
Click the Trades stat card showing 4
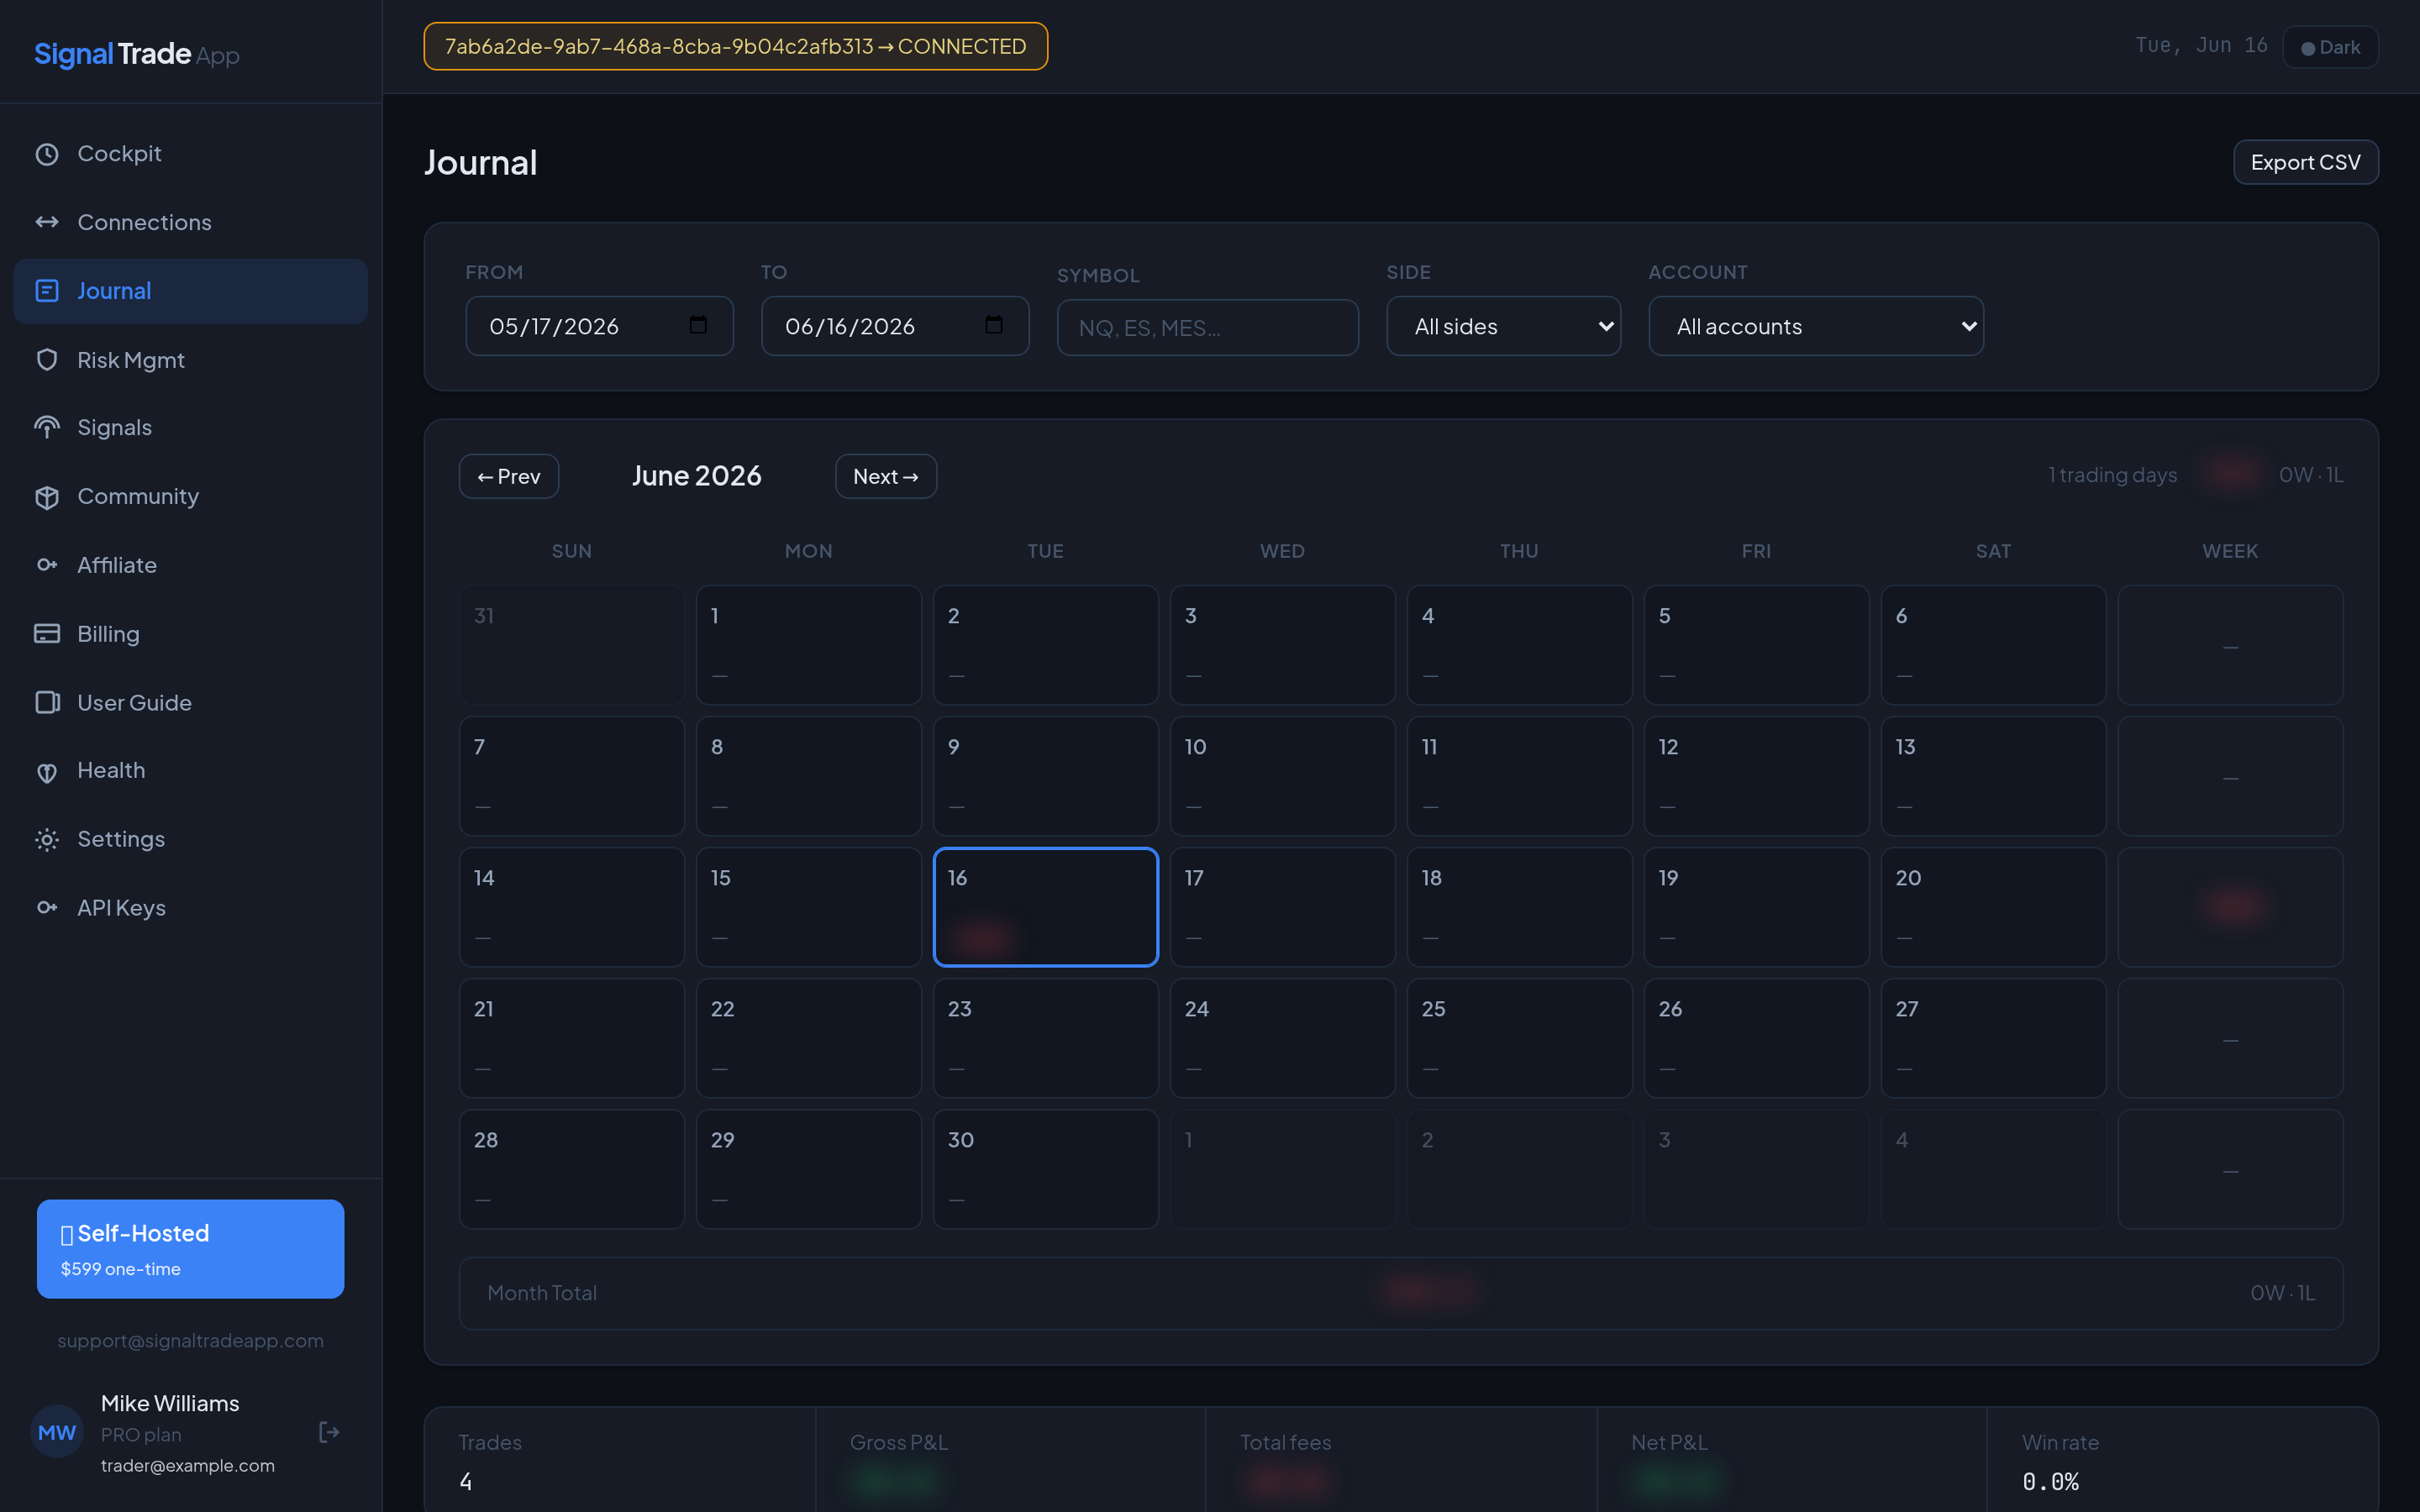coord(620,1460)
